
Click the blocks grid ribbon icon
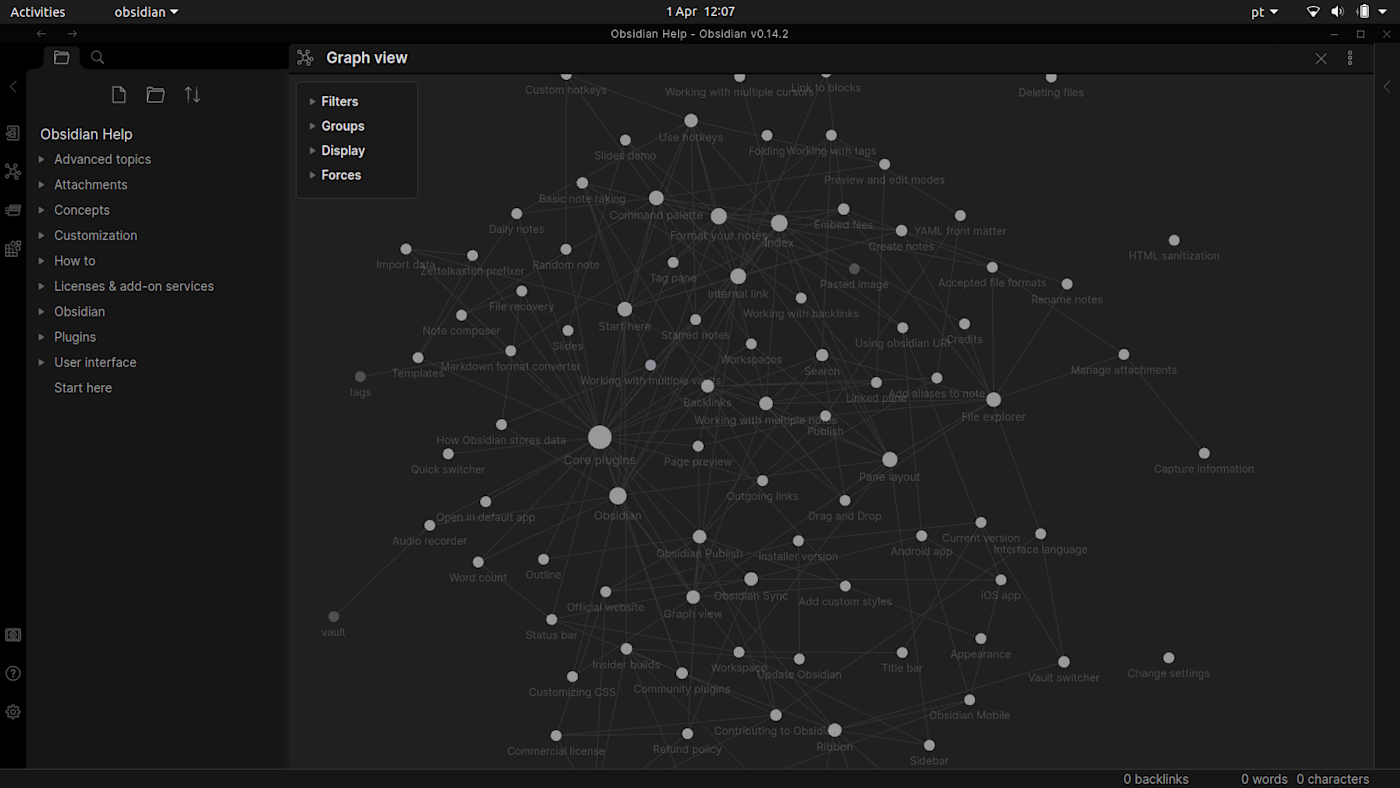tap(13, 249)
